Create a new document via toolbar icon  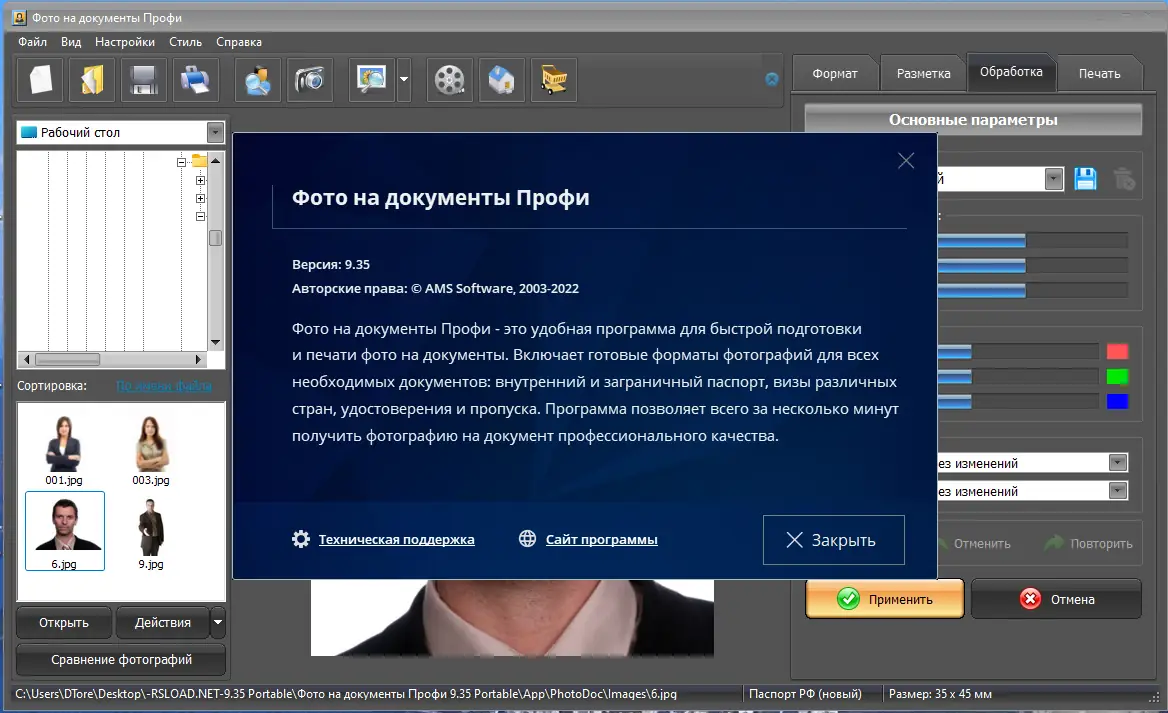point(38,80)
